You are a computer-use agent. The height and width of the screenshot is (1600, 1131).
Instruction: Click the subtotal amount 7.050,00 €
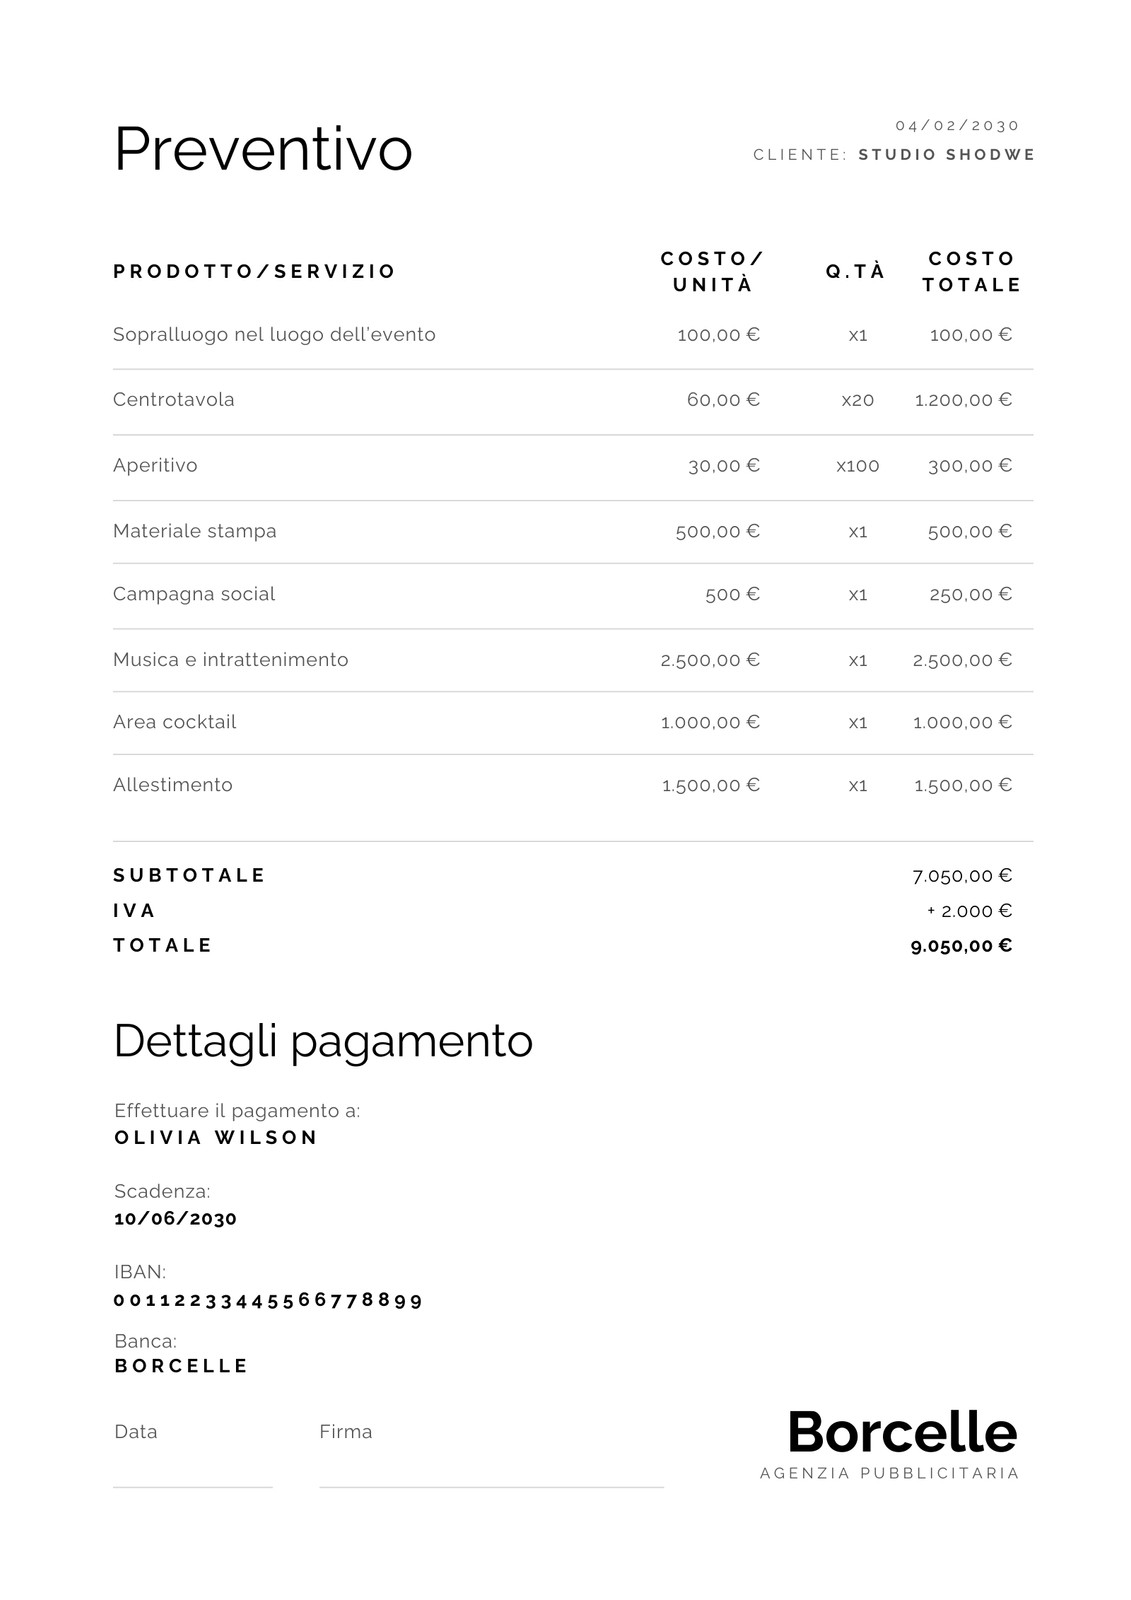pyautogui.click(x=962, y=876)
